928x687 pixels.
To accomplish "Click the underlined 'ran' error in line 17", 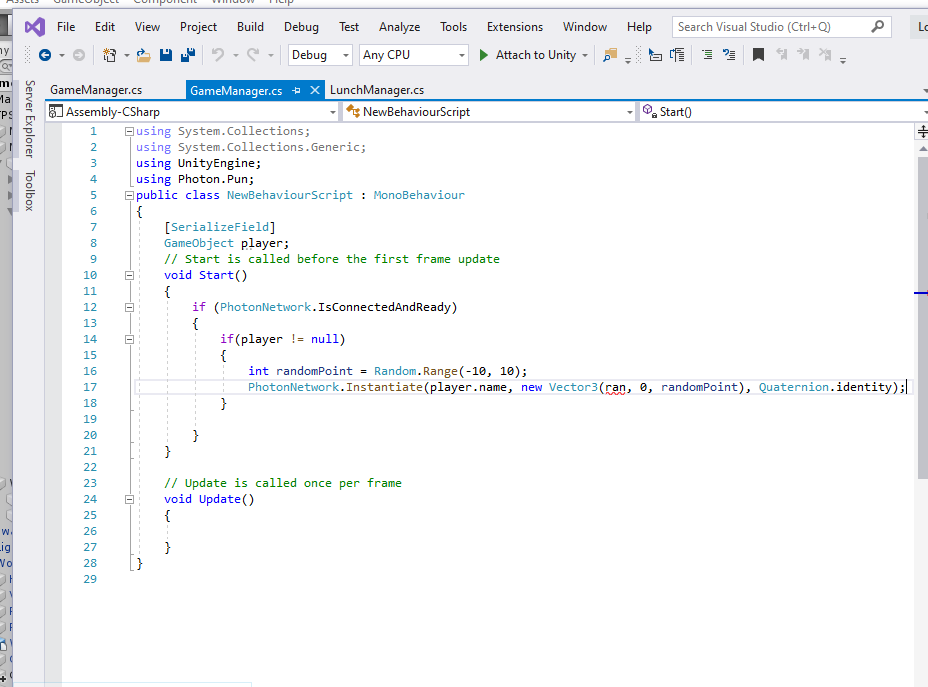I will (x=615, y=388).
